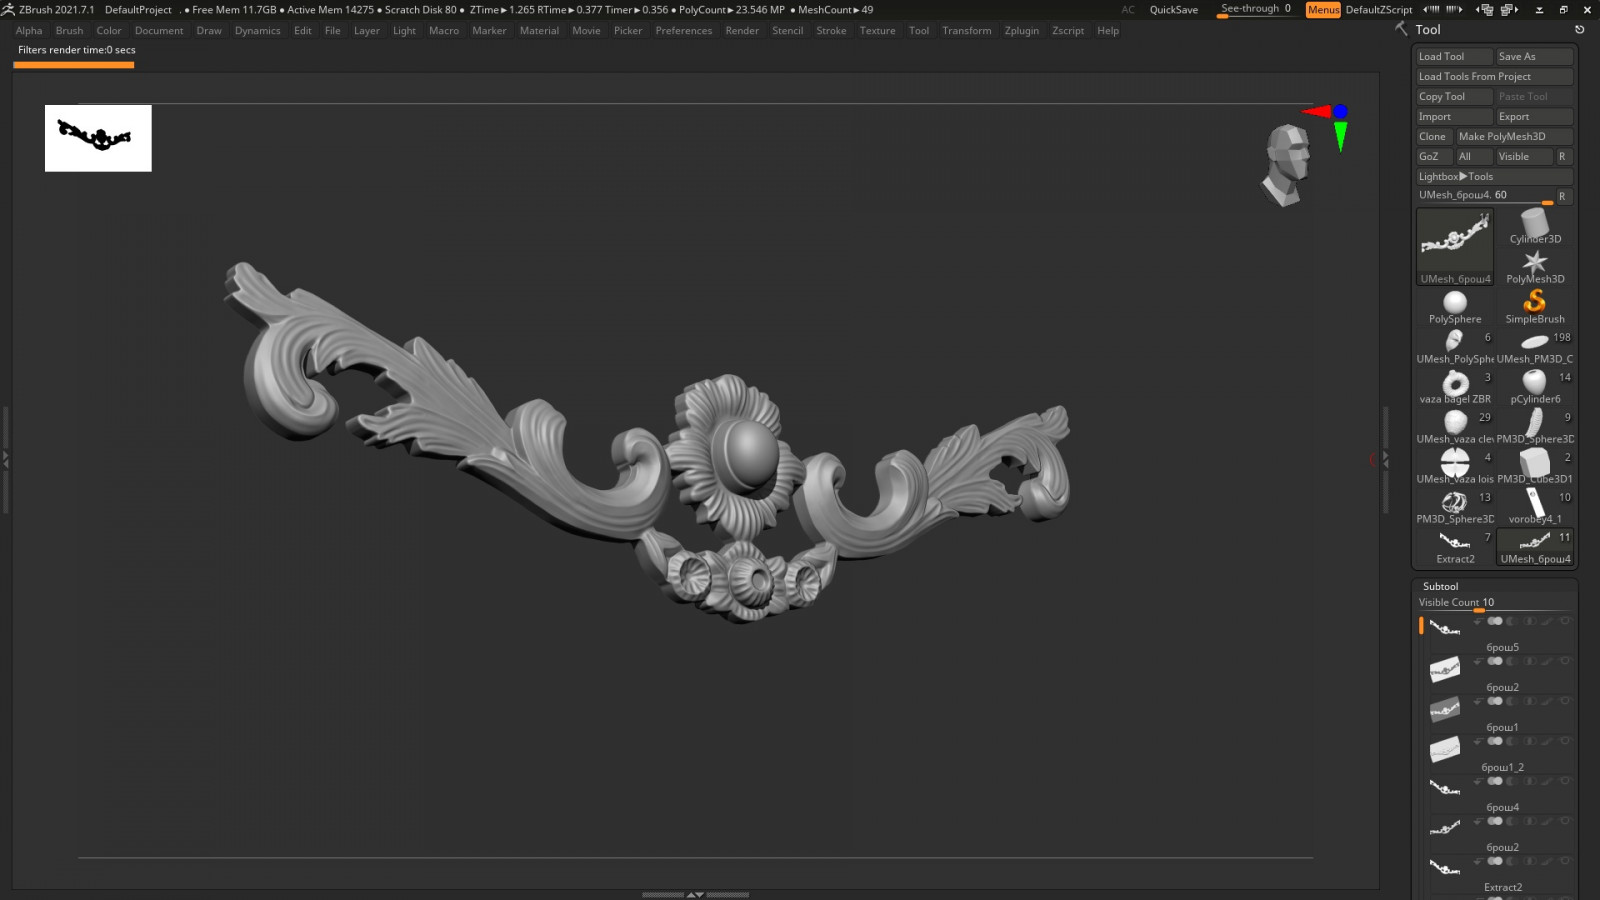This screenshot has height=900, width=1600.
Task: Toggle eye visibility for брош5 subtool
Action: (x=1565, y=621)
